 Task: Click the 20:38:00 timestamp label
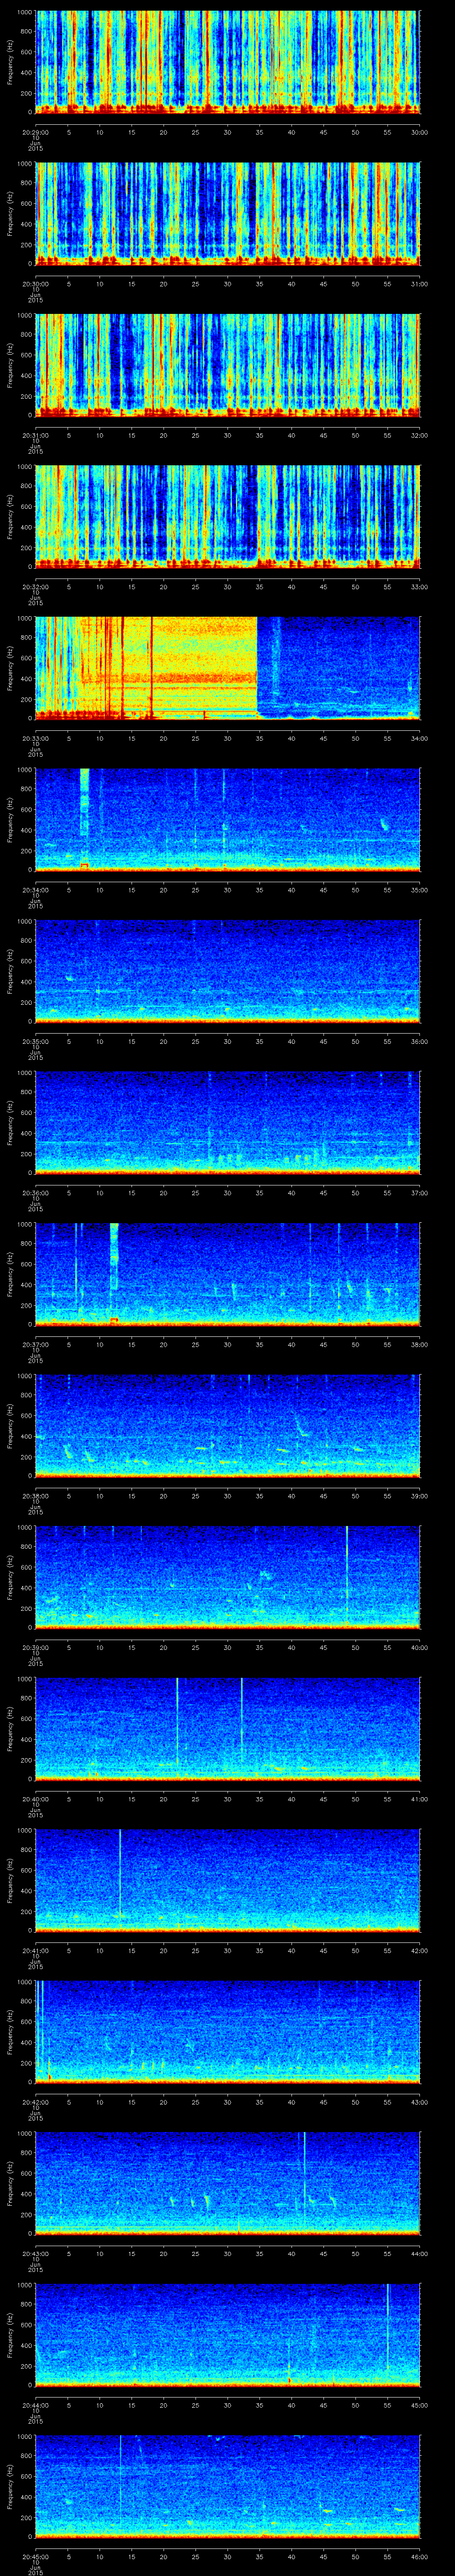point(35,1496)
